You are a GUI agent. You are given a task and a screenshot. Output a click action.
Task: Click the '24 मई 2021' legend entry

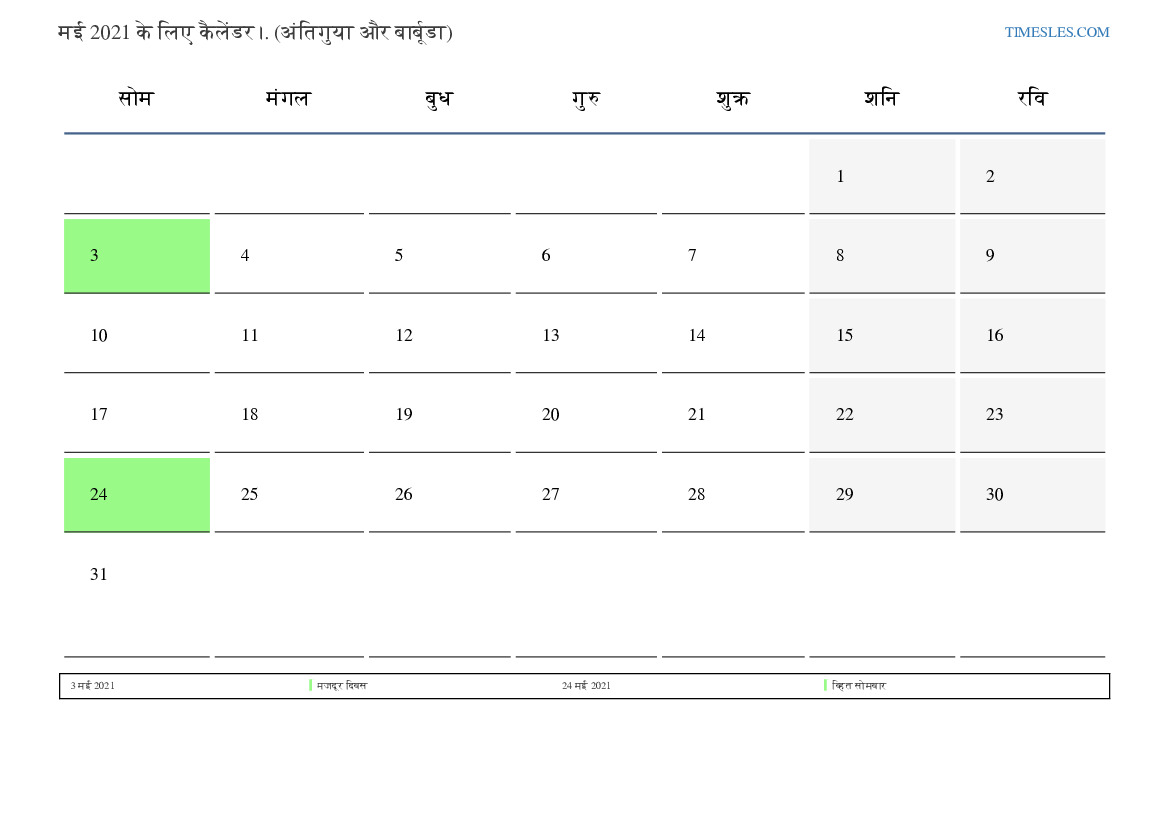pyautogui.click(x=586, y=686)
